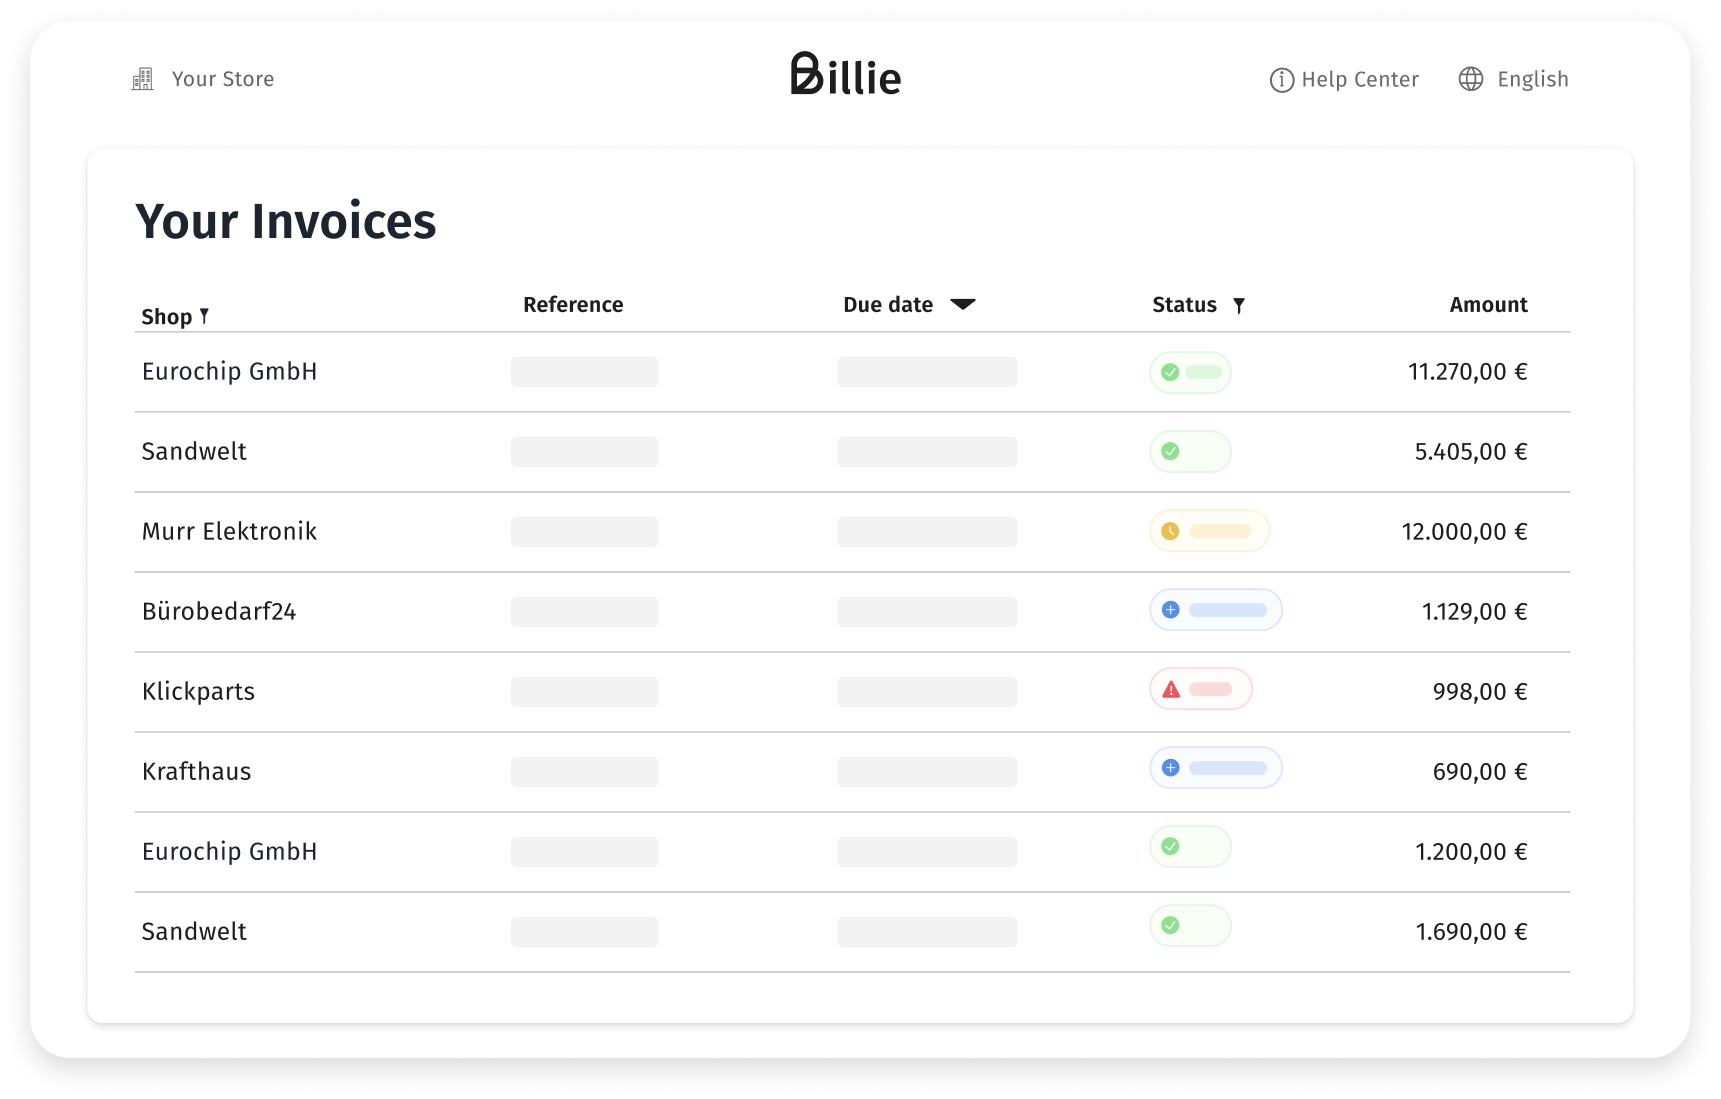Click the Sandwelt 5.405,00 € green status badge
The height and width of the screenshot is (1099, 1721).
tap(1190, 451)
